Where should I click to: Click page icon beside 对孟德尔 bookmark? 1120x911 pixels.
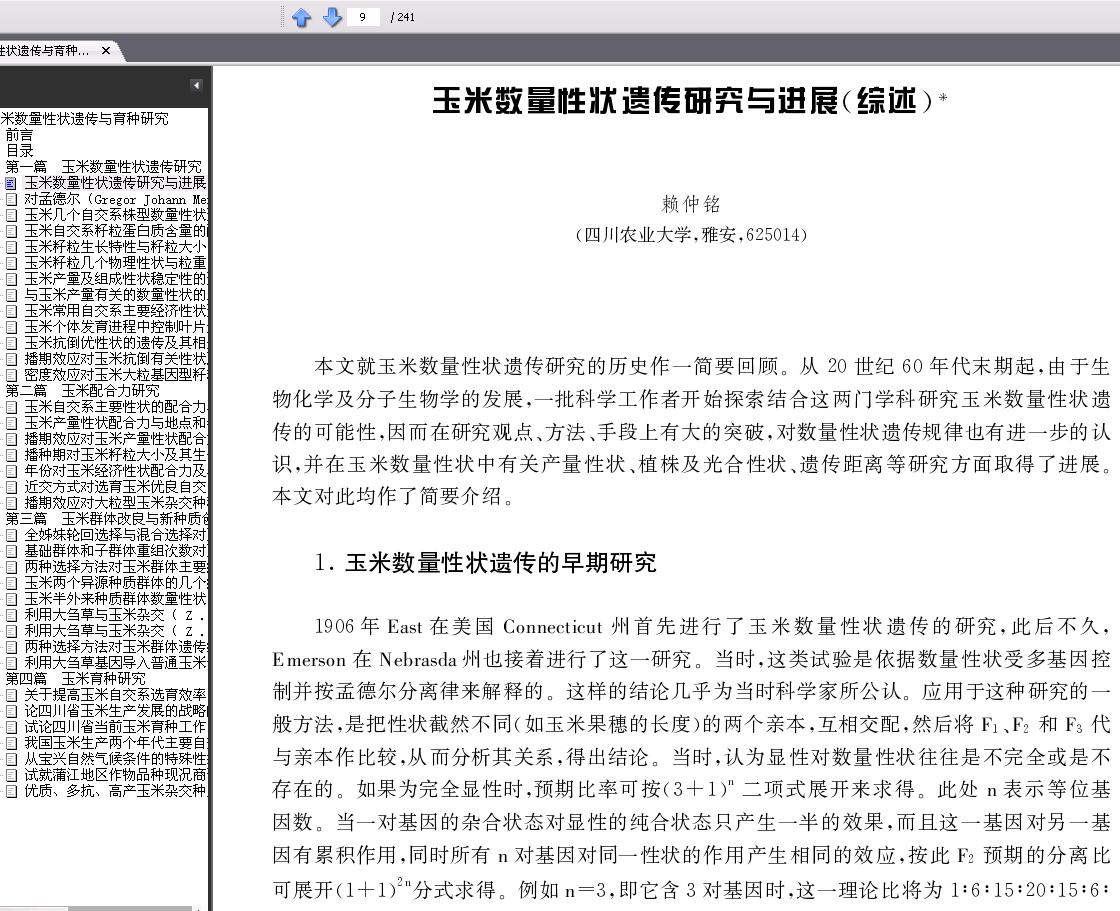tap(11, 199)
